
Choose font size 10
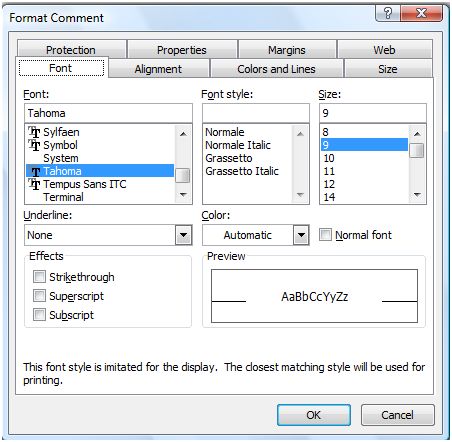[x=364, y=158]
